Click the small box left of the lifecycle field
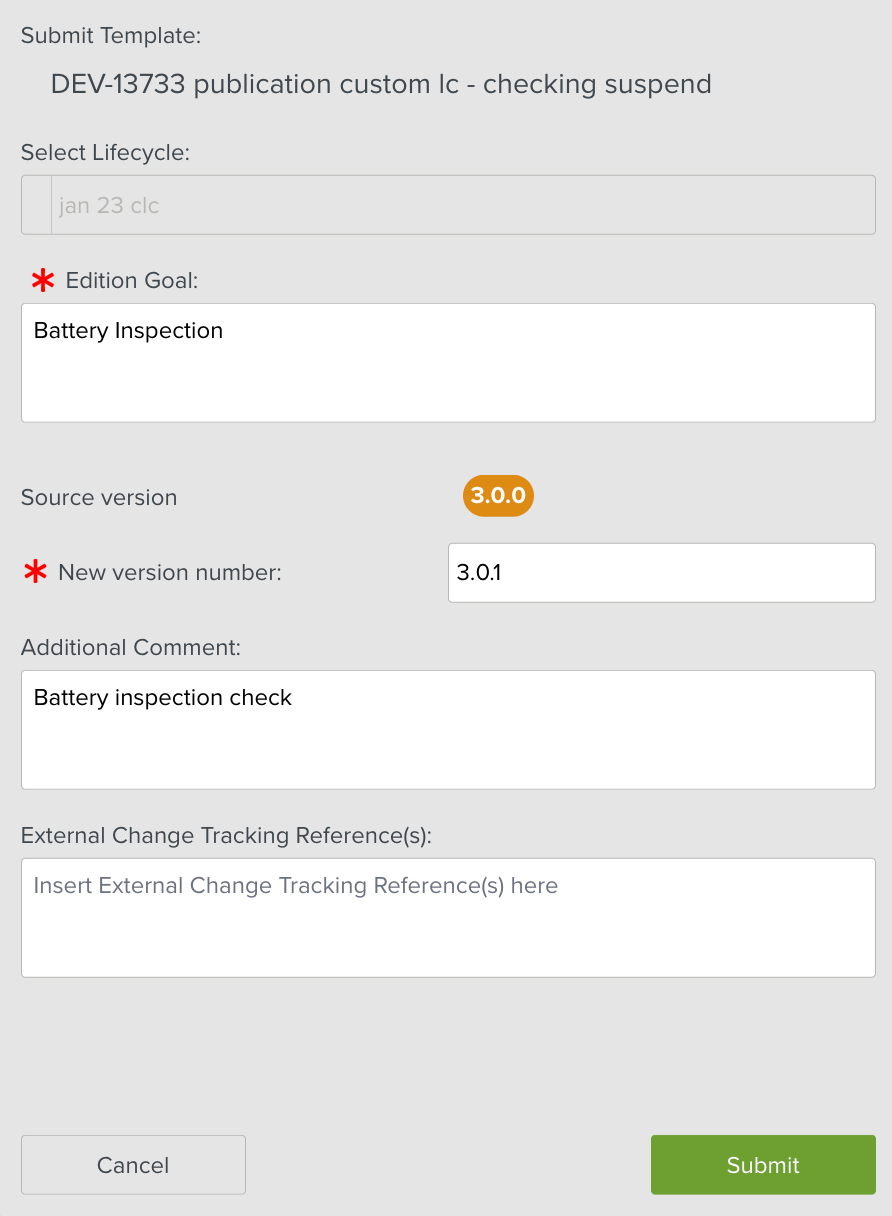892x1216 pixels. (36, 204)
